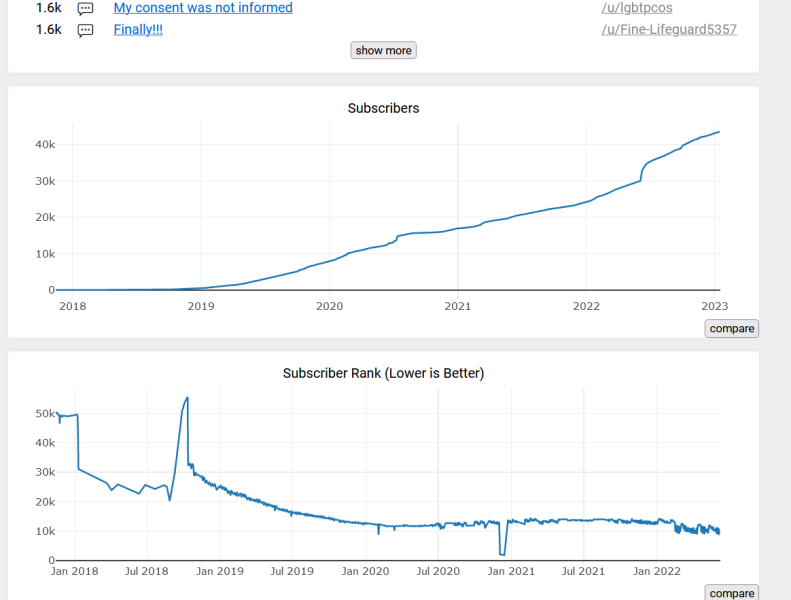The image size is (791, 600).
Task: Click compare button under Subscribers chart
Action: coord(731,329)
